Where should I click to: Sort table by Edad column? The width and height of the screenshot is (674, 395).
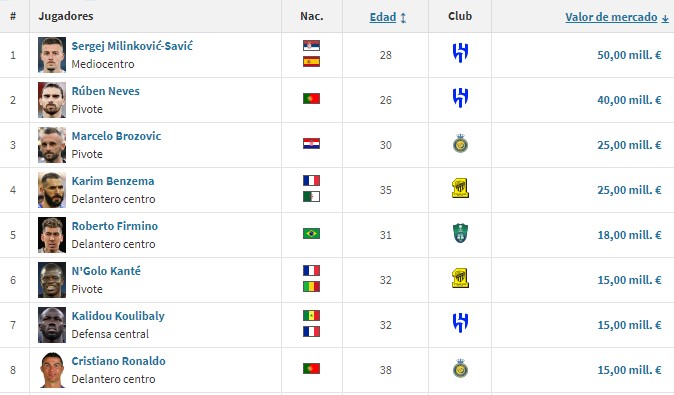point(383,17)
